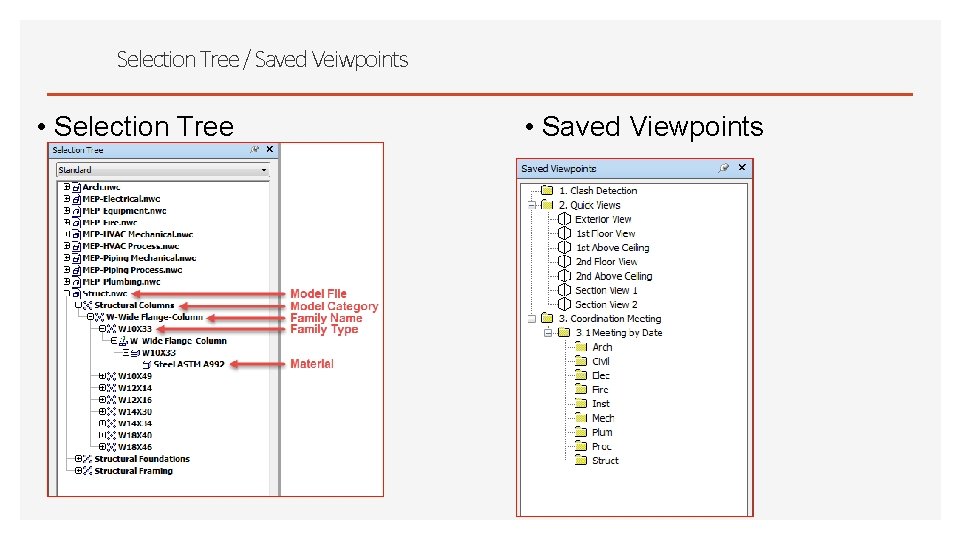Select the nested W10X33 instance row
Screen dimensions: 960x540
(159, 353)
